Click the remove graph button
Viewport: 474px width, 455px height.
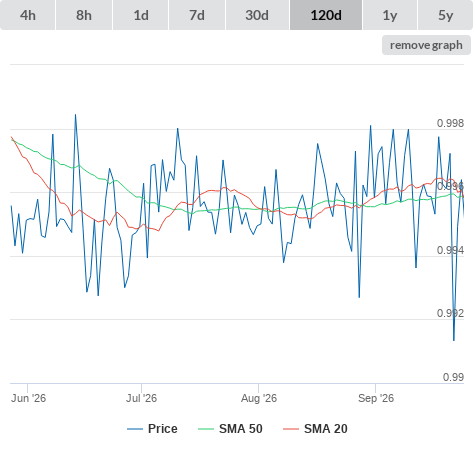[x=426, y=45]
